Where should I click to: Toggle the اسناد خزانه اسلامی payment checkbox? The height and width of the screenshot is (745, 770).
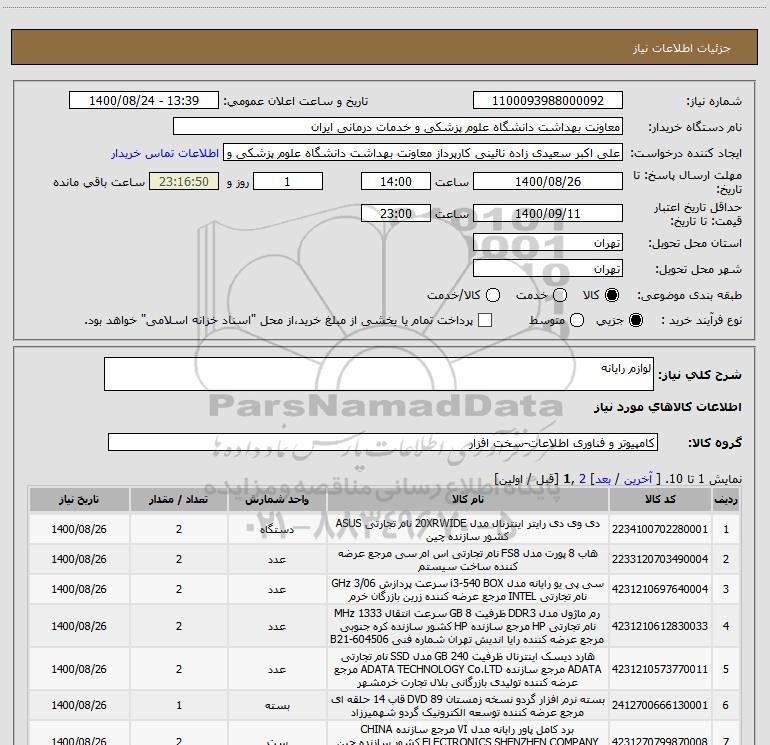pyautogui.click(x=485, y=320)
